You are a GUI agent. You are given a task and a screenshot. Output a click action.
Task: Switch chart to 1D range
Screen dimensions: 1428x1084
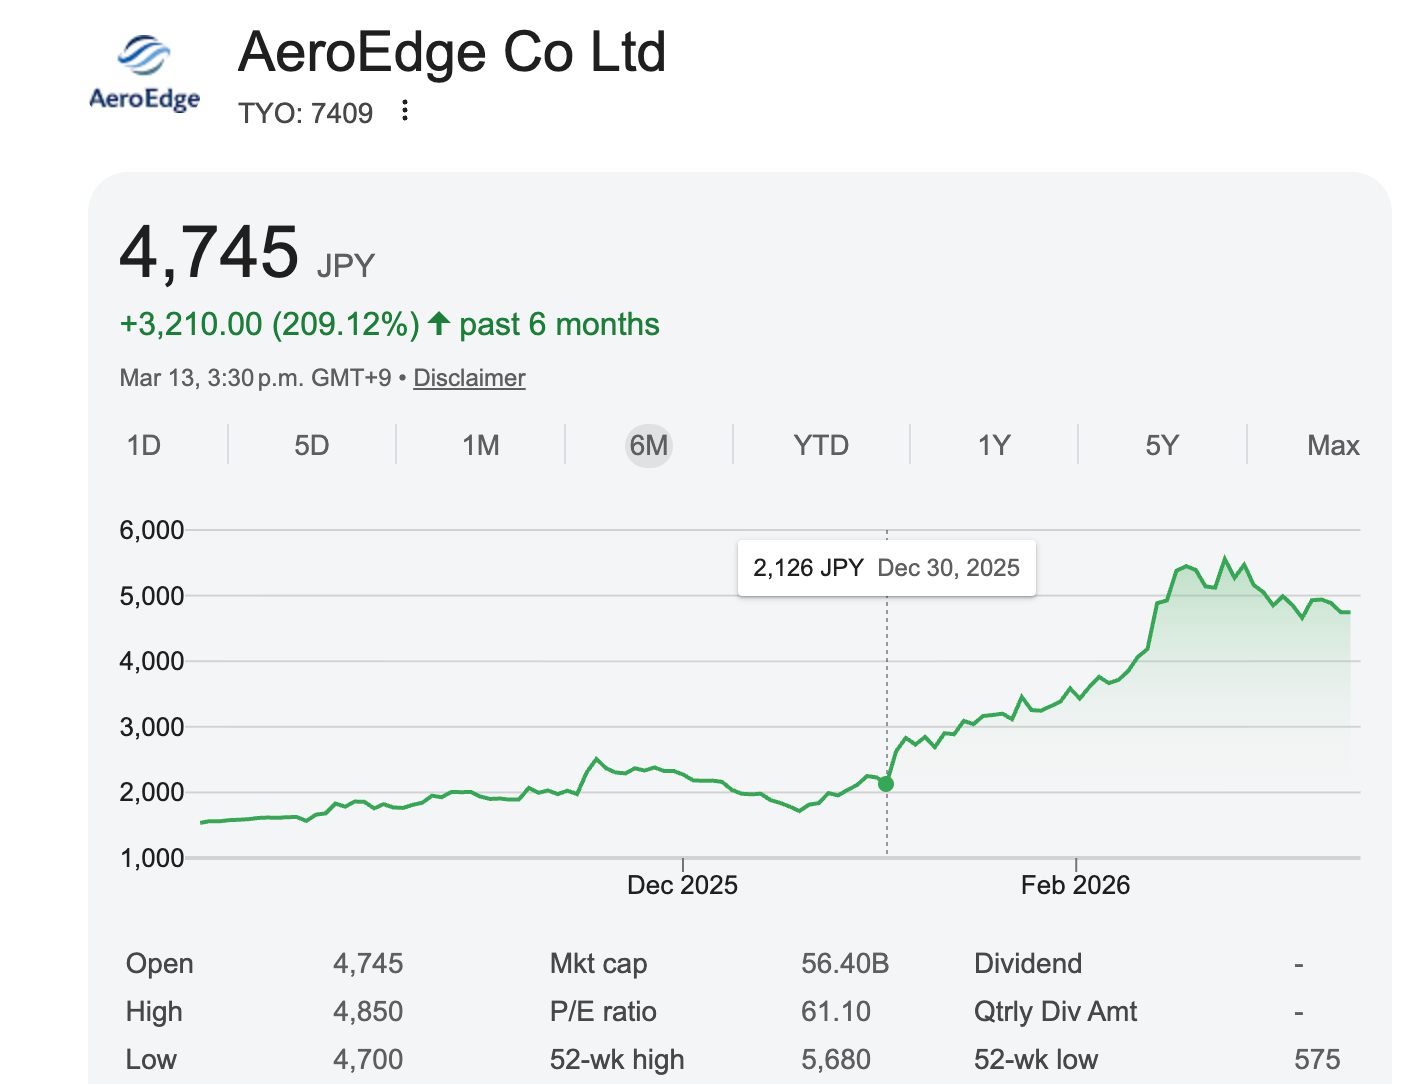click(144, 445)
